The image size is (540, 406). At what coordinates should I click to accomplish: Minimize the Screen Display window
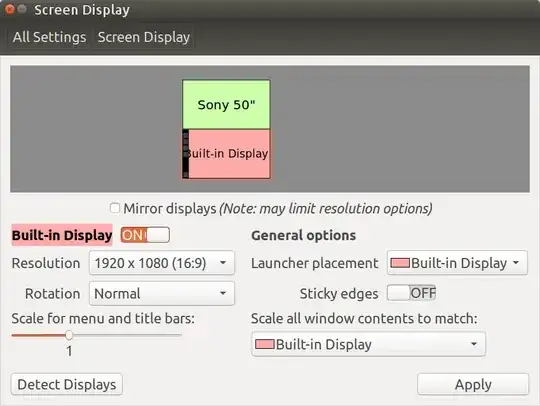pos(22,9)
